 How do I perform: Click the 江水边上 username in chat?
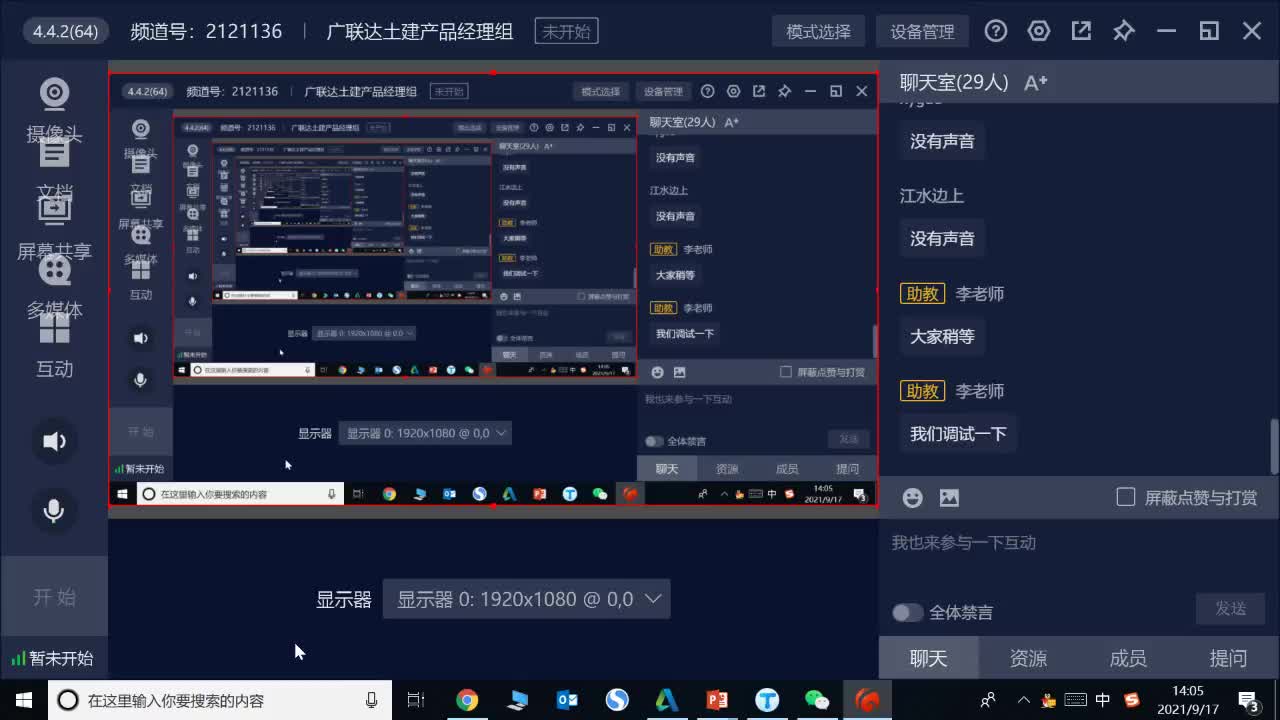pyautogui.click(x=932, y=196)
